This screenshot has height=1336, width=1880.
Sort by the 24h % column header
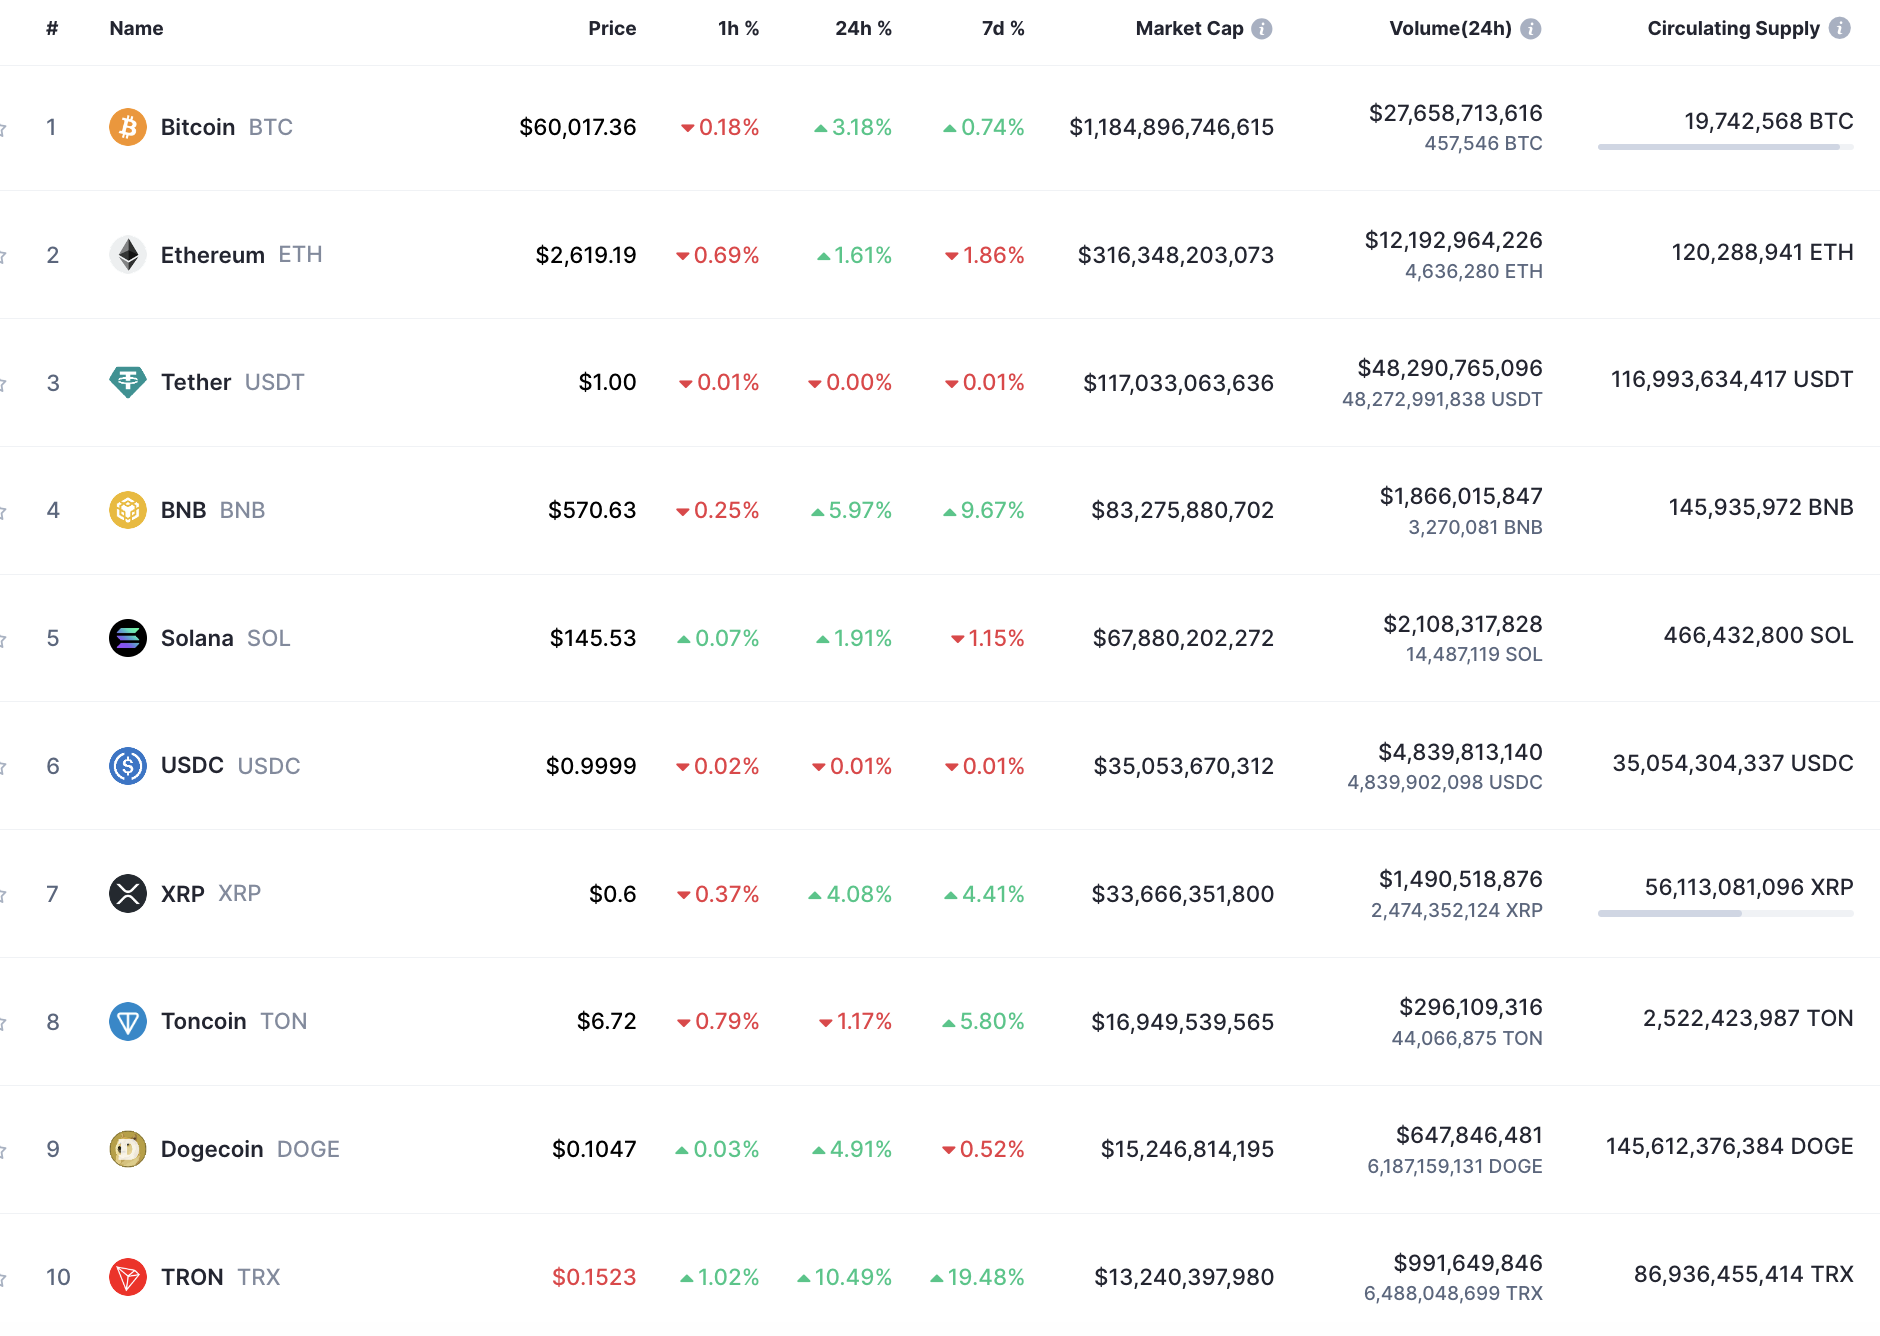click(863, 29)
